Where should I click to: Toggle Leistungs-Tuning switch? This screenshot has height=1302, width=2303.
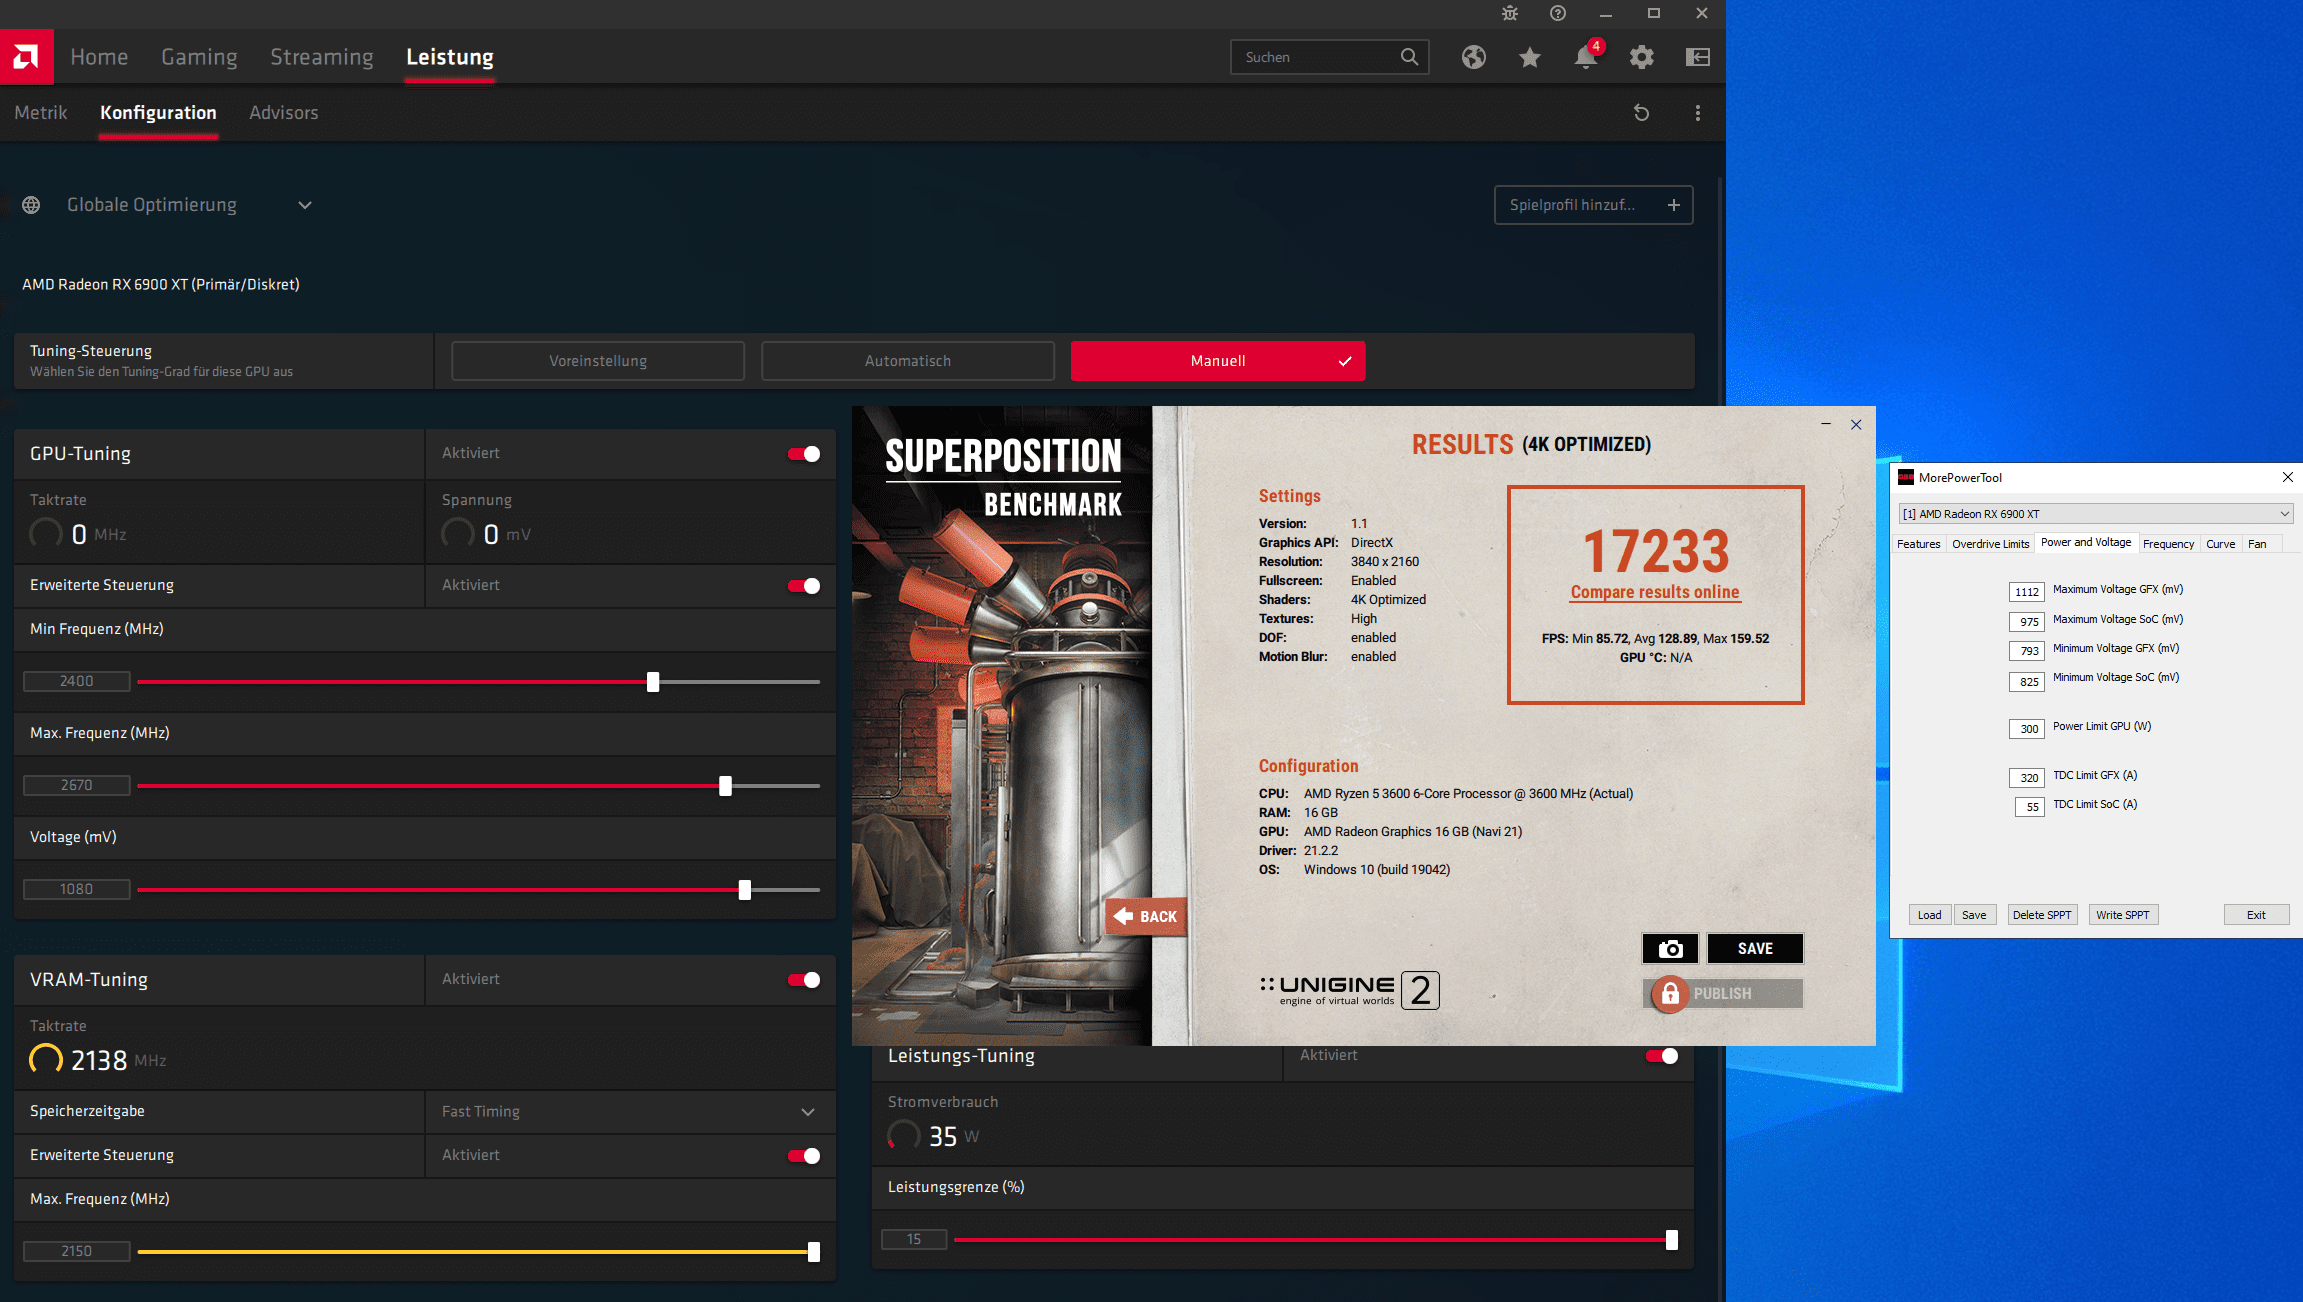[1662, 1056]
